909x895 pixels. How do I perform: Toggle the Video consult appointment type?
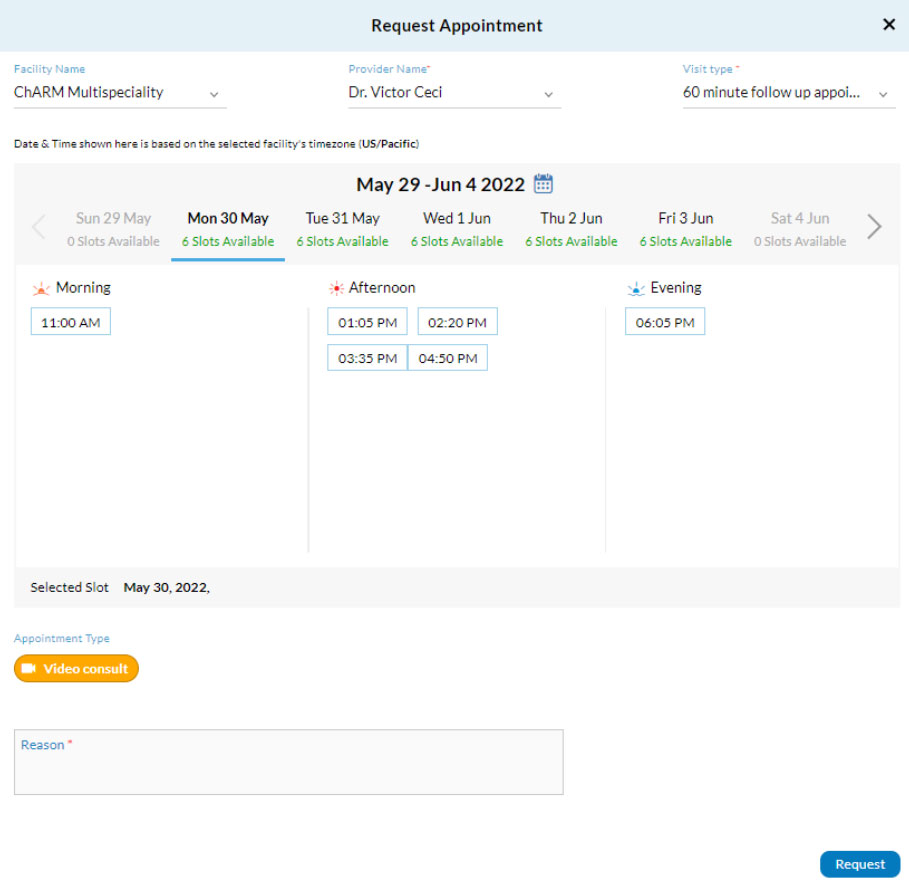(76, 668)
